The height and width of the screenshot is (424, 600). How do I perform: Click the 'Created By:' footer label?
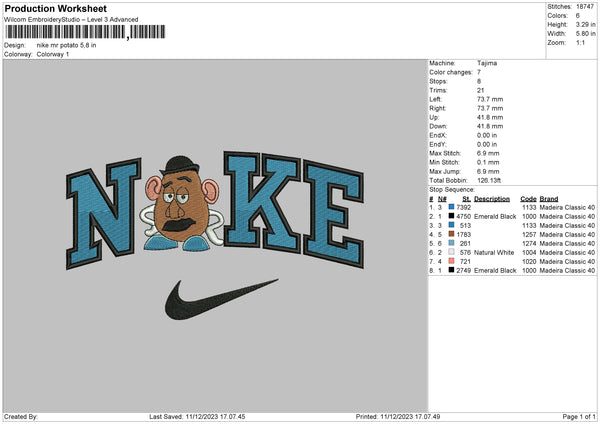point(21,416)
